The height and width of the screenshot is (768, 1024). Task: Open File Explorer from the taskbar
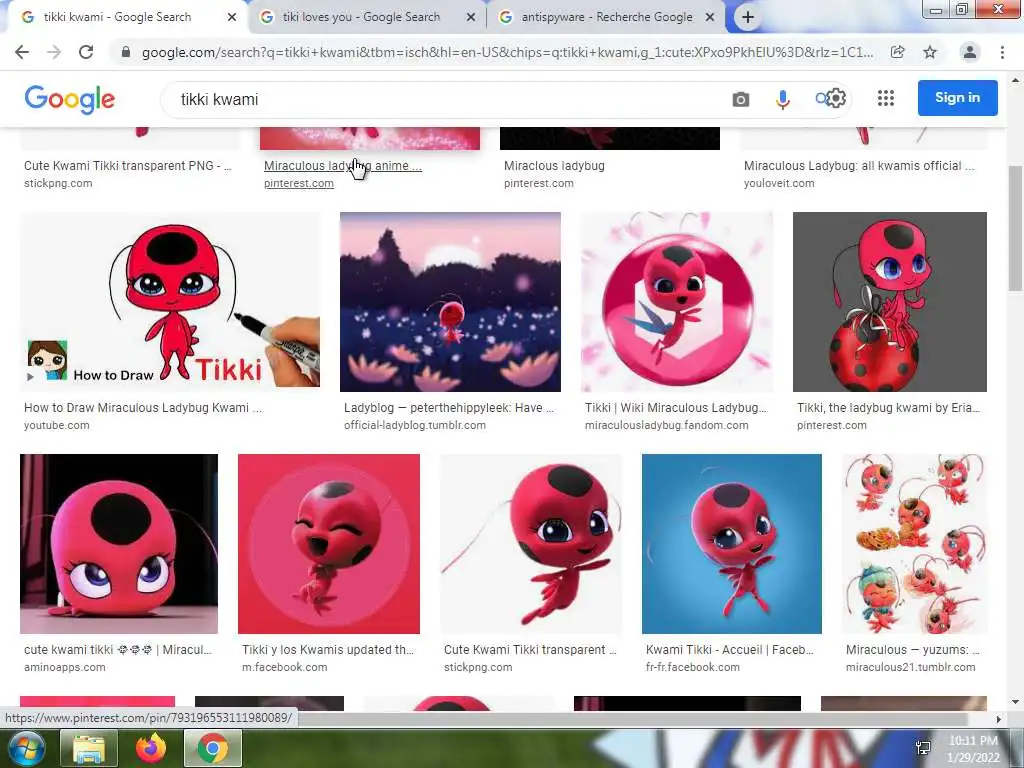pos(89,748)
